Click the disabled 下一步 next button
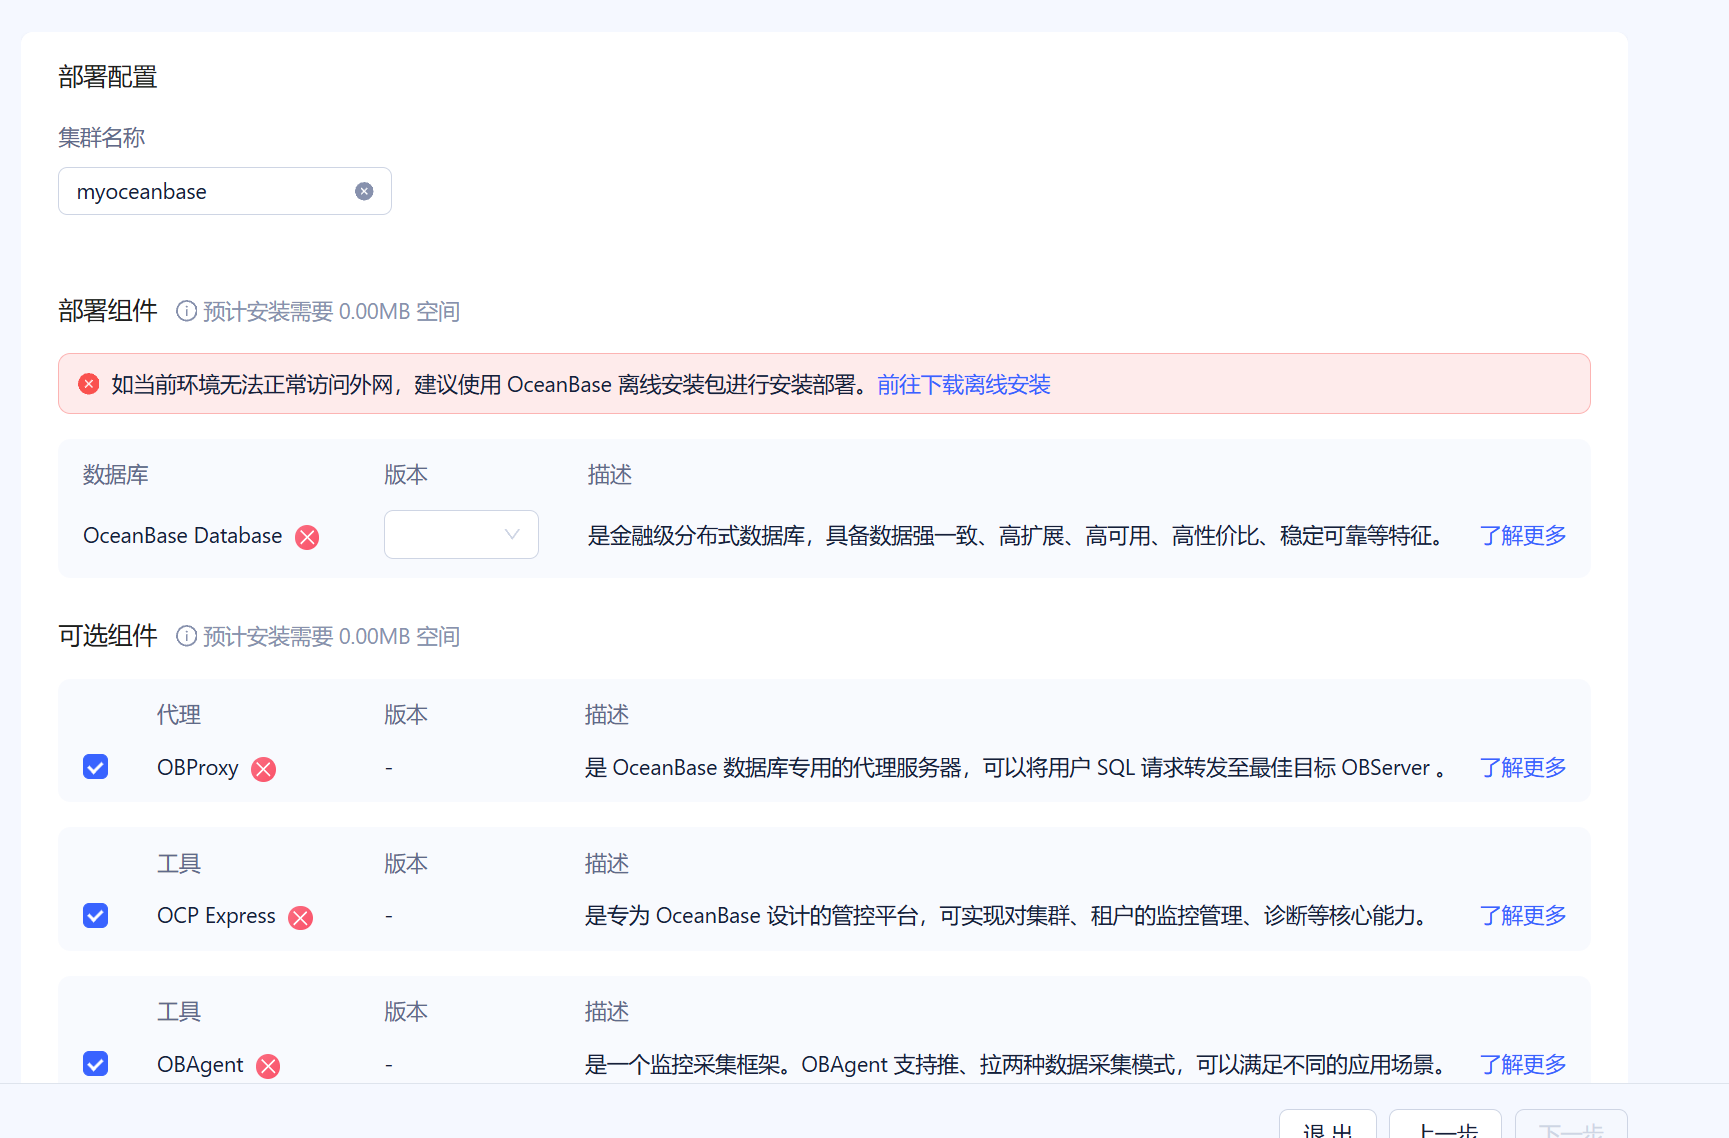Viewport: 1729px width, 1138px height. pos(1571,1125)
